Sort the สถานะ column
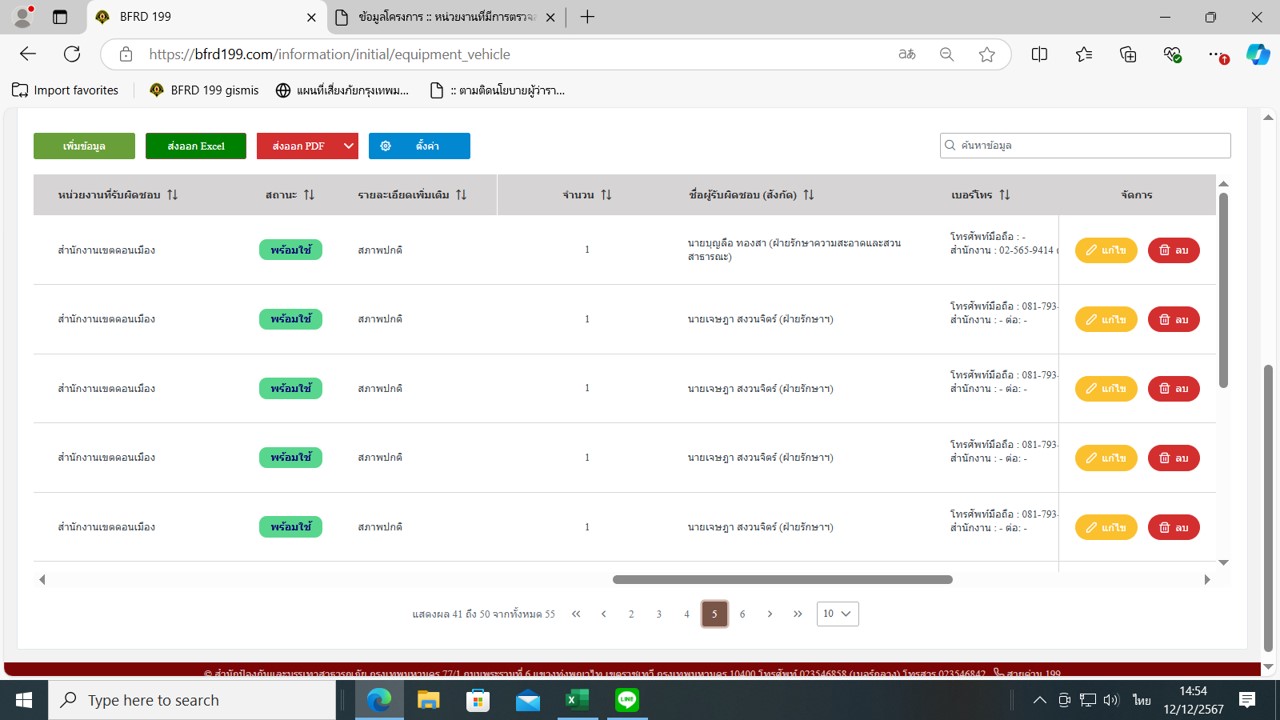Image resolution: width=1280 pixels, height=720 pixels. [x=309, y=195]
